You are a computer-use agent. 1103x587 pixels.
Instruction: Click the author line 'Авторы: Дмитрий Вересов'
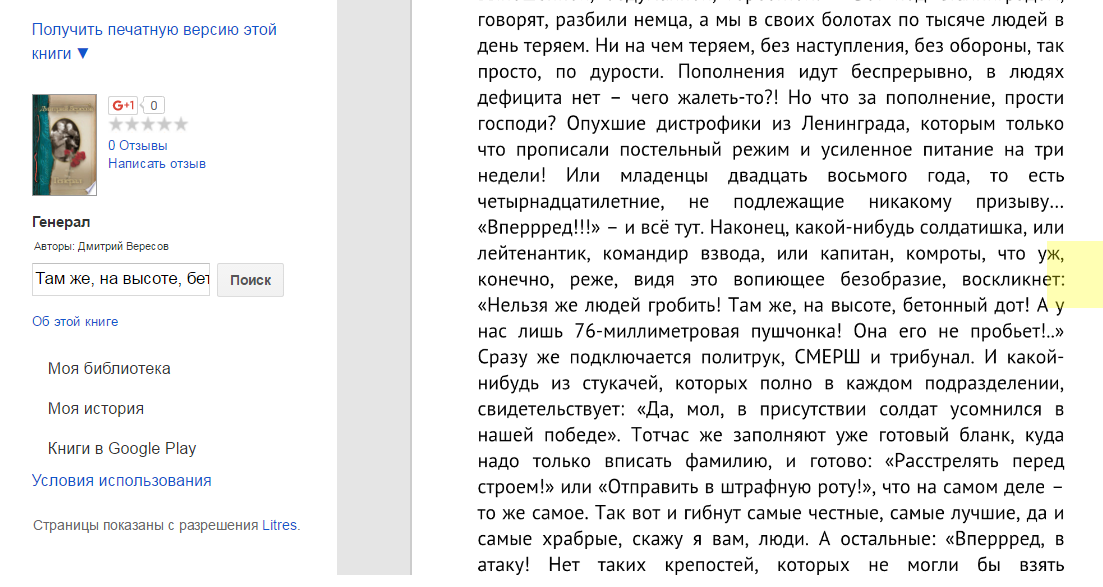pos(101,246)
